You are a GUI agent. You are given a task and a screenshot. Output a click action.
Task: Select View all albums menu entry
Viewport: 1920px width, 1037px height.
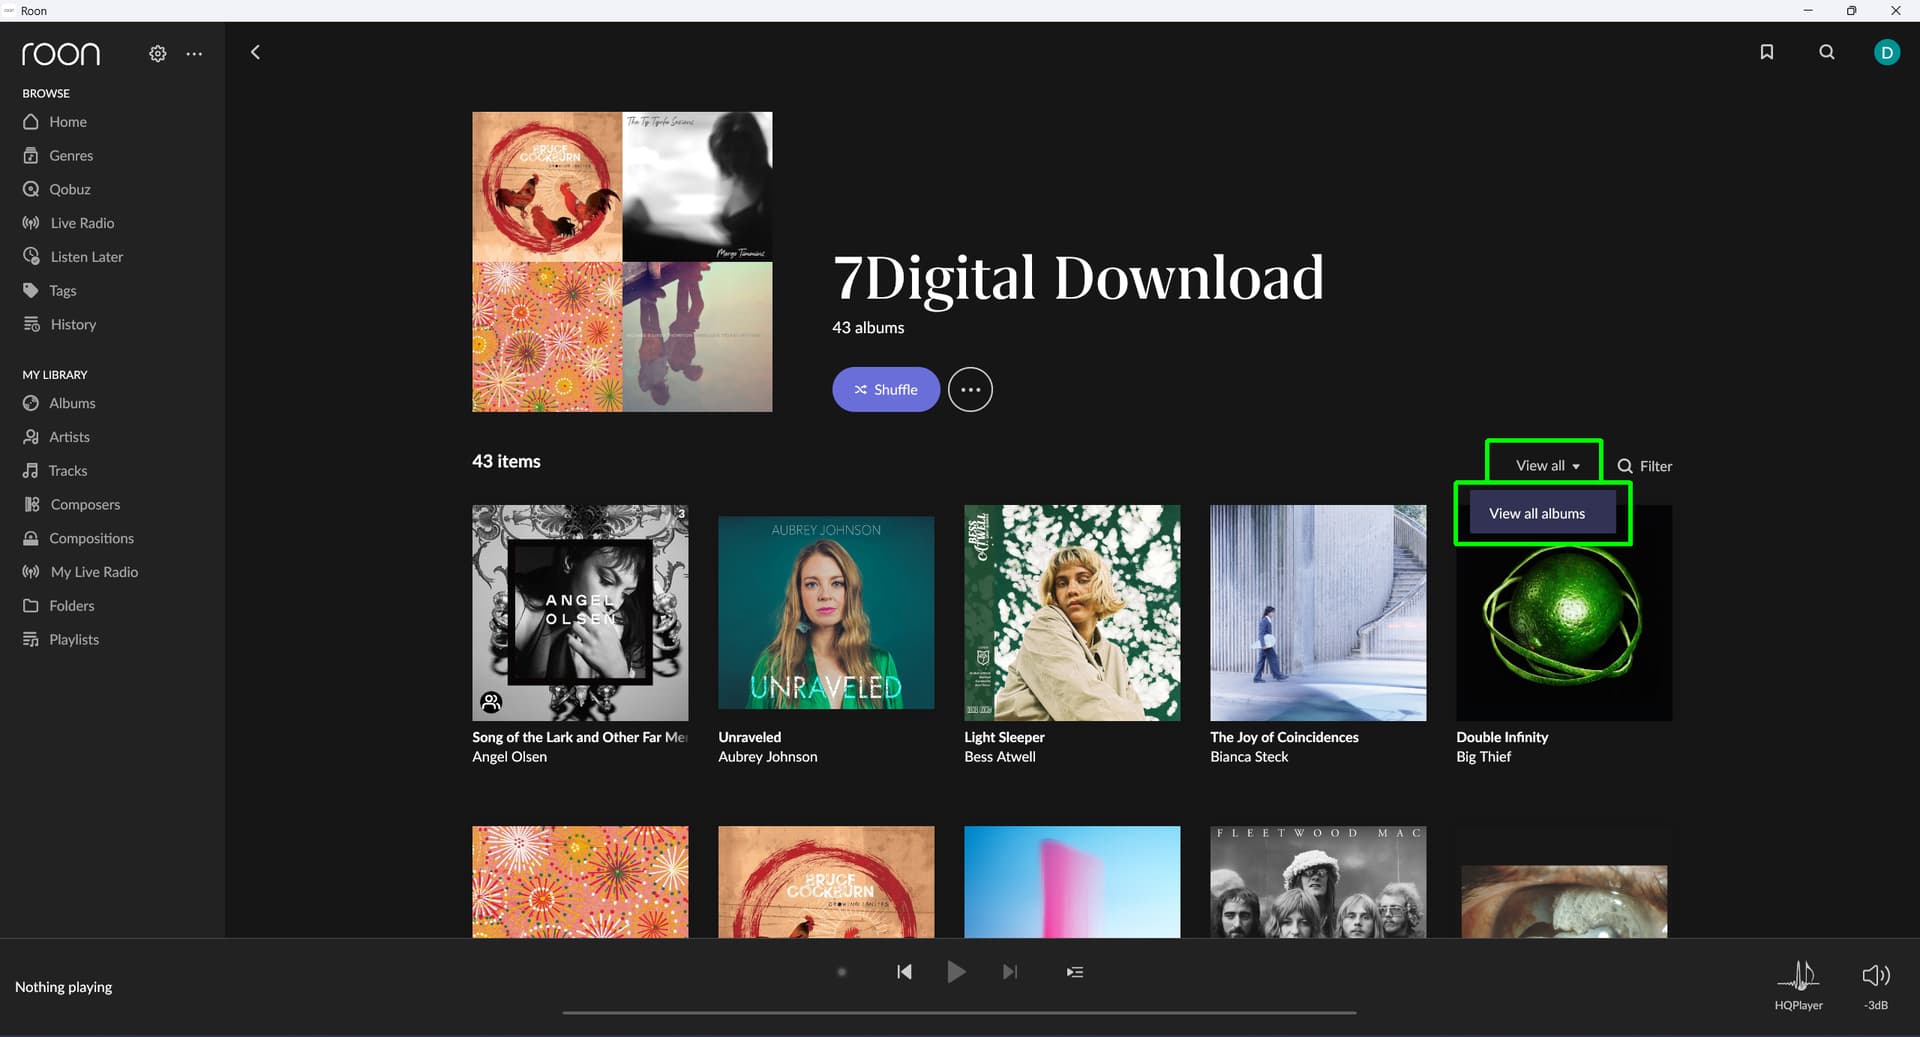click(1537, 514)
